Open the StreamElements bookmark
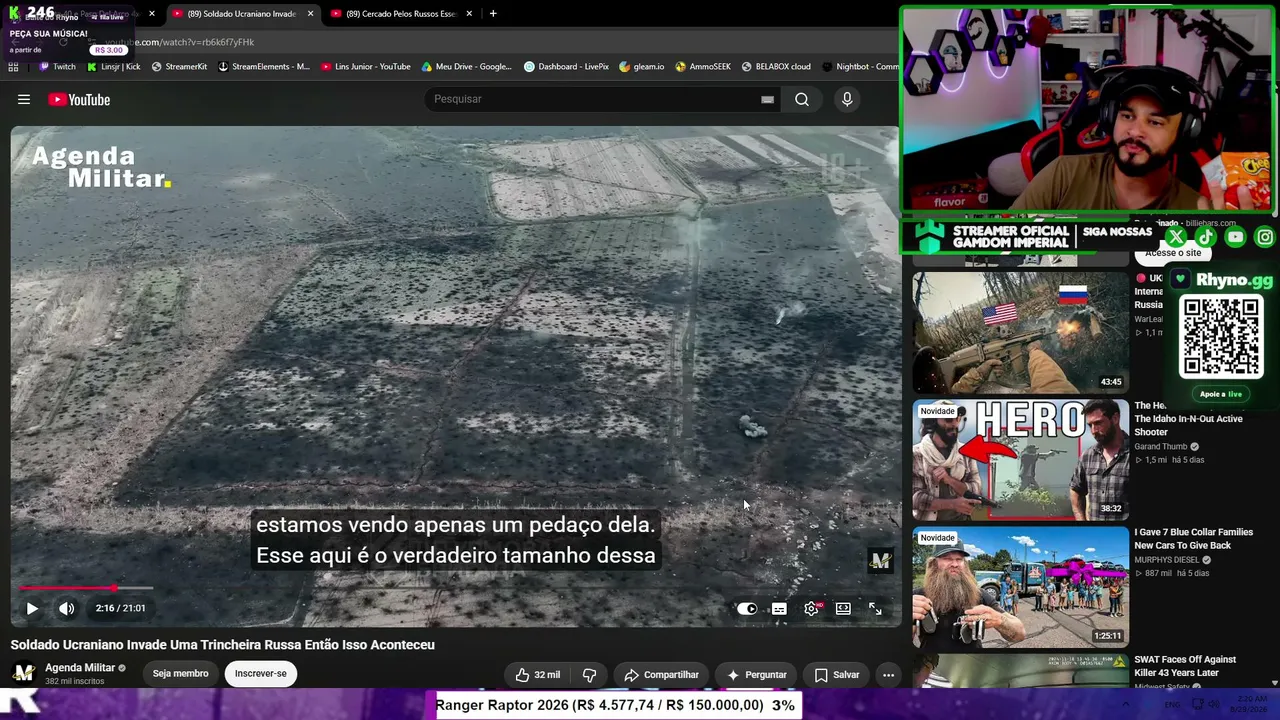The width and height of the screenshot is (1280, 720). click(264, 67)
